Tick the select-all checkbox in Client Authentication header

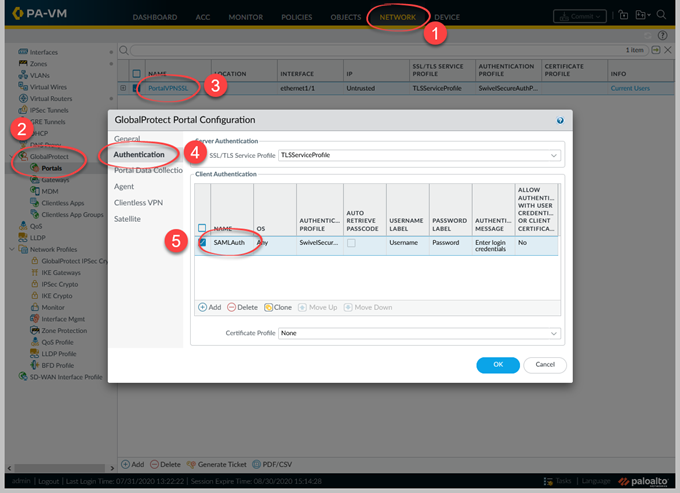point(203,227)
